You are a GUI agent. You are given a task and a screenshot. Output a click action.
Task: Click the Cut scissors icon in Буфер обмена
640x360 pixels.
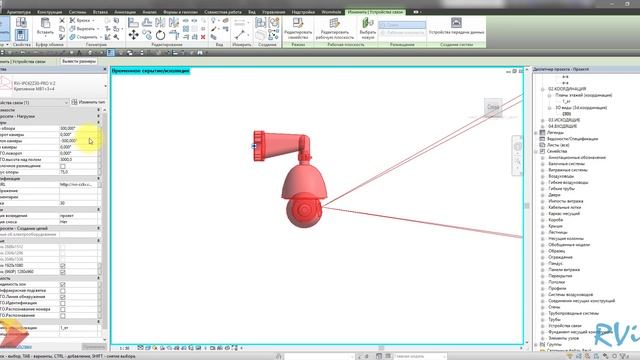click(62, 20)
